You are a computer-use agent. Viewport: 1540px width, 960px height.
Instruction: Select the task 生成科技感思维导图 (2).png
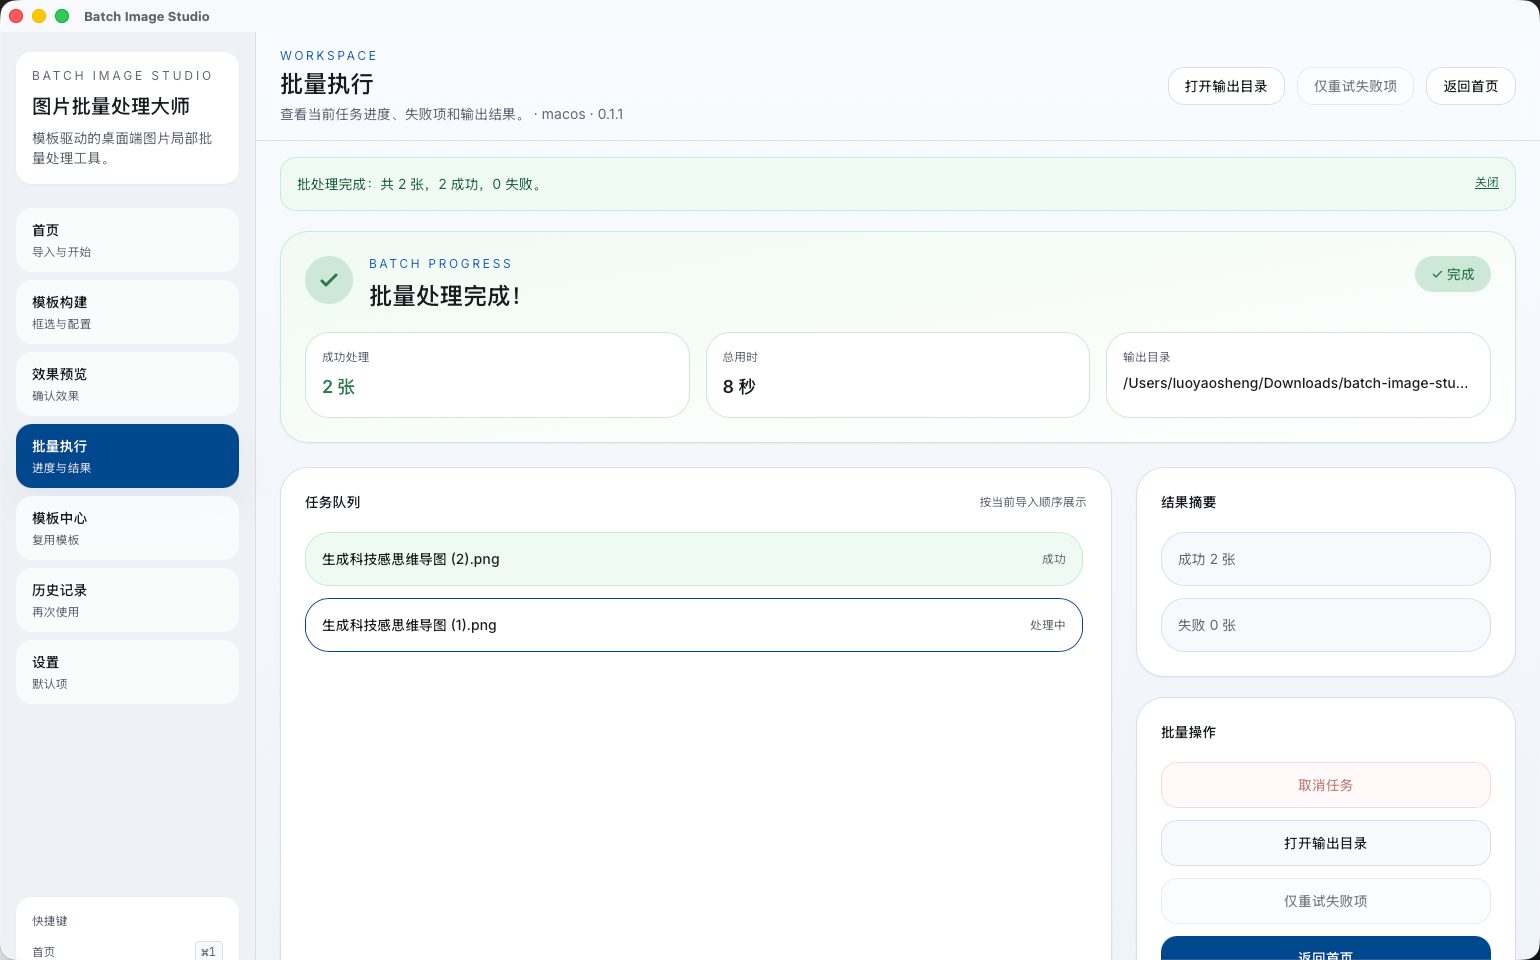pos(693,559)
